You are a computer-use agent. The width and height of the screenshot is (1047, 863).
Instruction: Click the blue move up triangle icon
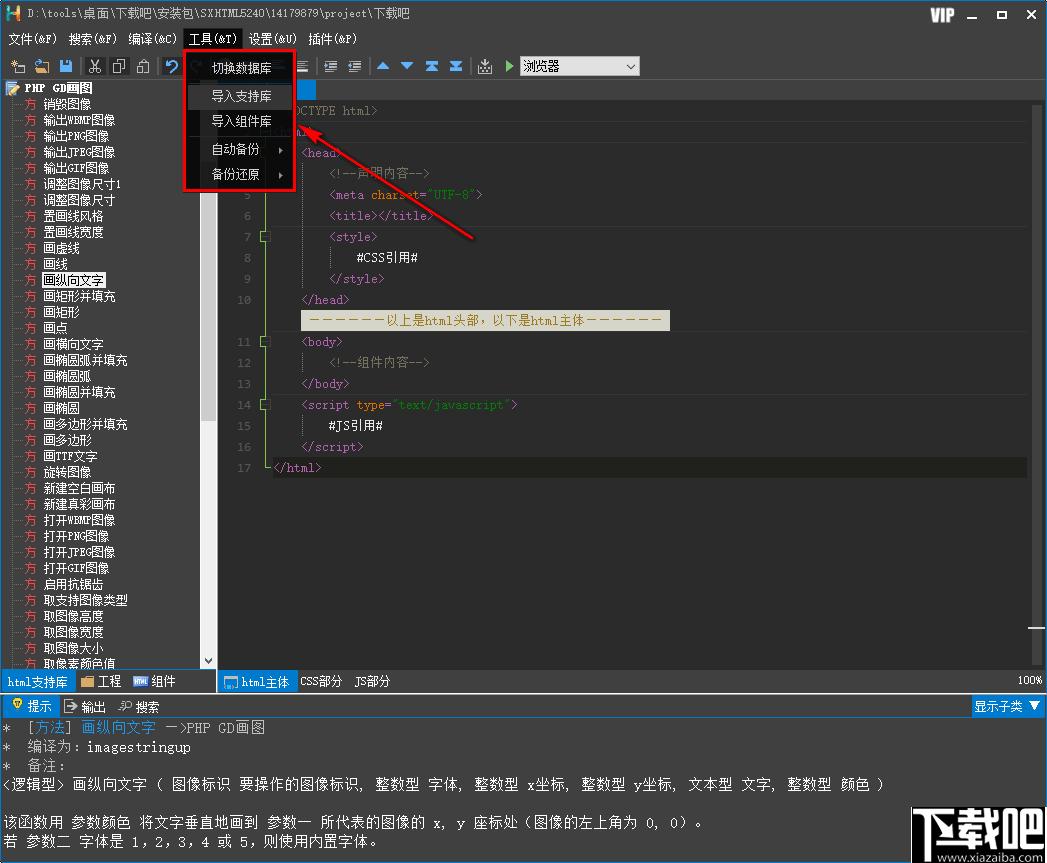(383, 66)
